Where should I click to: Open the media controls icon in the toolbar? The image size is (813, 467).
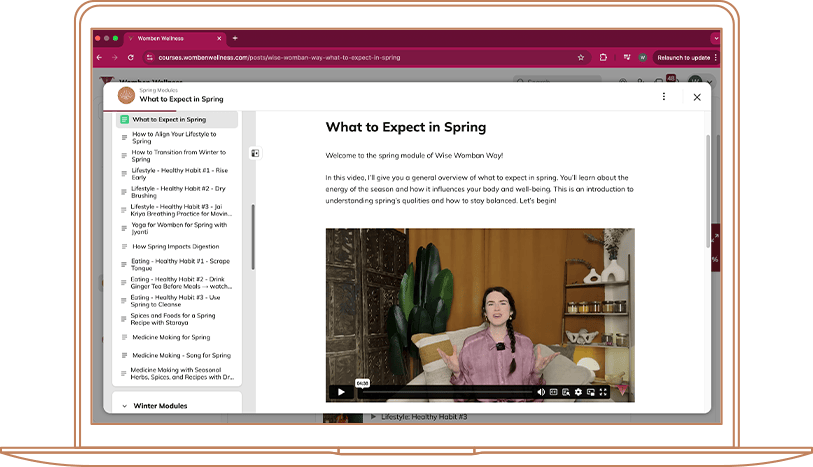point(627,58)
